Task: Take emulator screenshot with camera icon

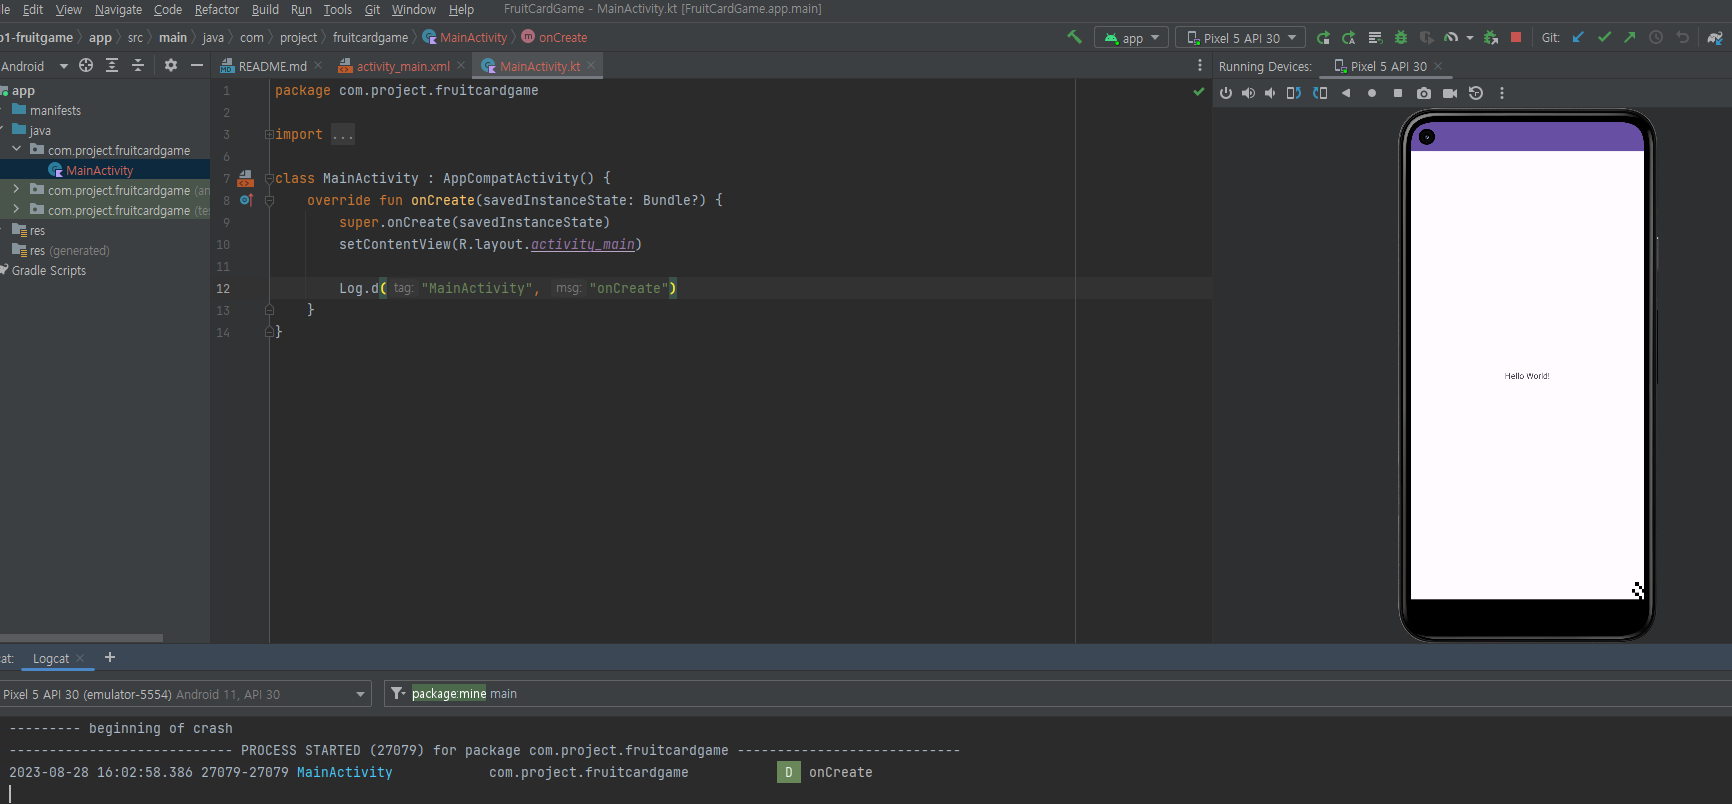Action: 1424,93
